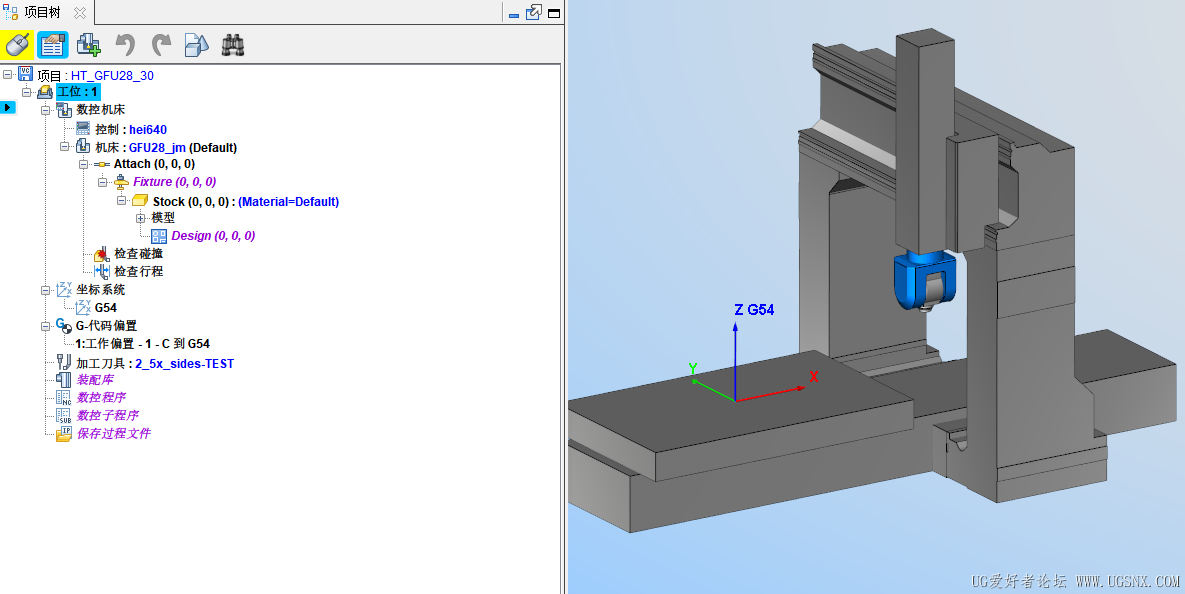This screenshot has height=594, width=1185.
Task: Select the 数控子程序 tree item
Action: 107,416
